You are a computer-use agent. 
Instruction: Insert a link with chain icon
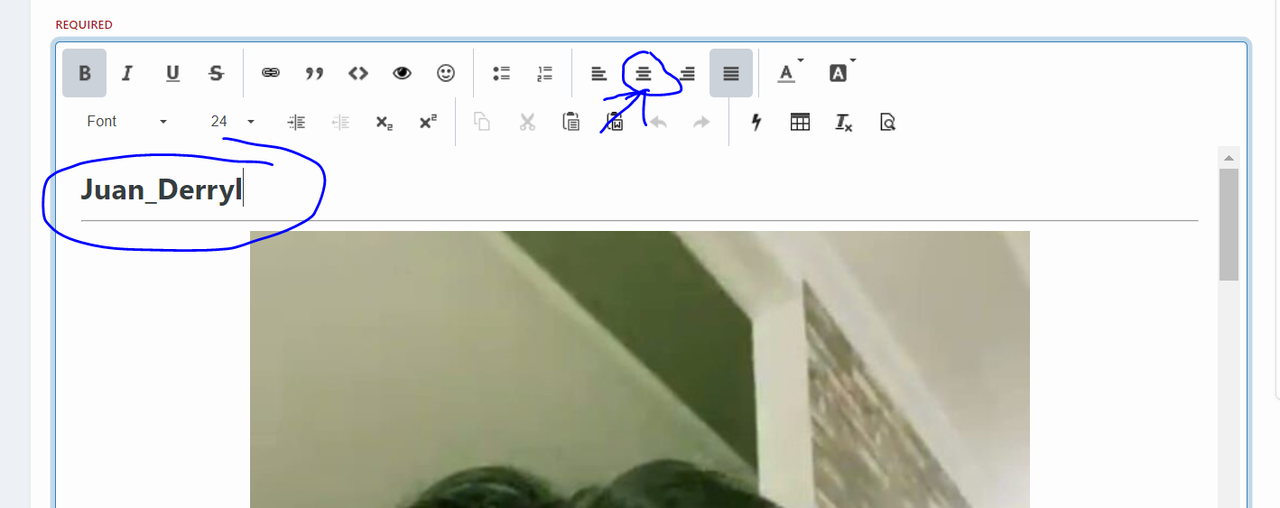coord(270,73)
